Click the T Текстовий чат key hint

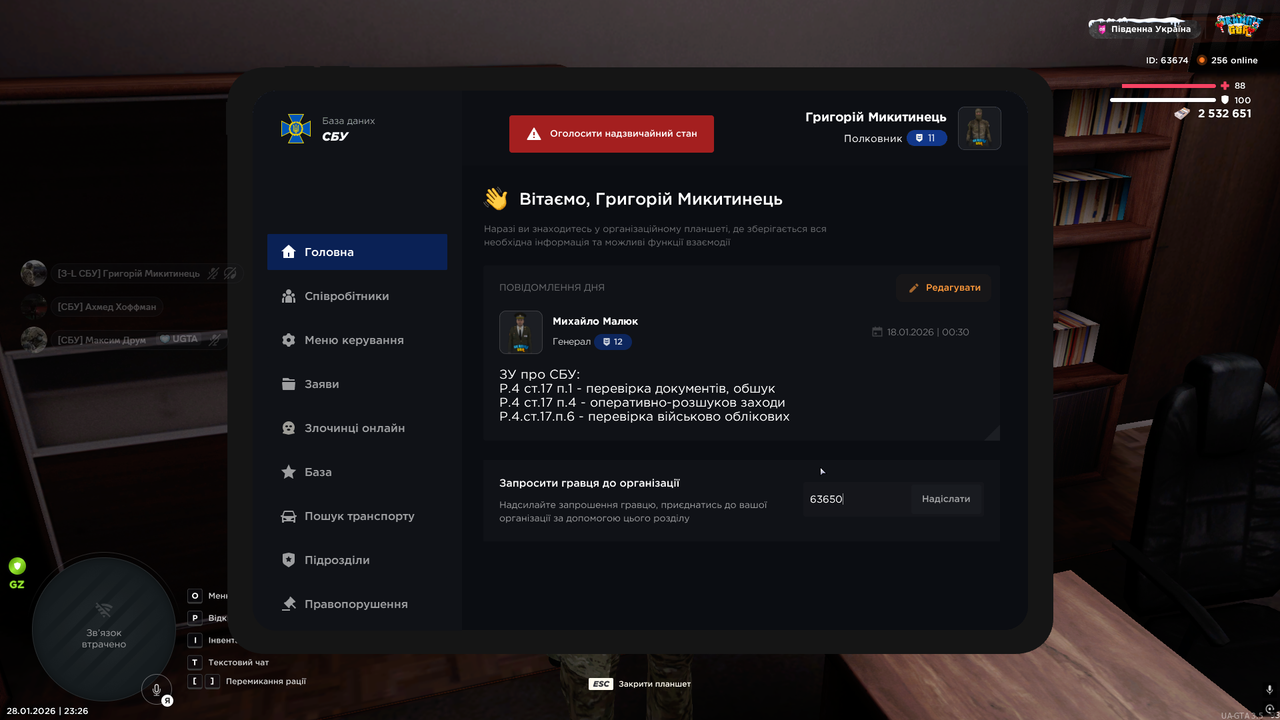[x=229, y=662]
